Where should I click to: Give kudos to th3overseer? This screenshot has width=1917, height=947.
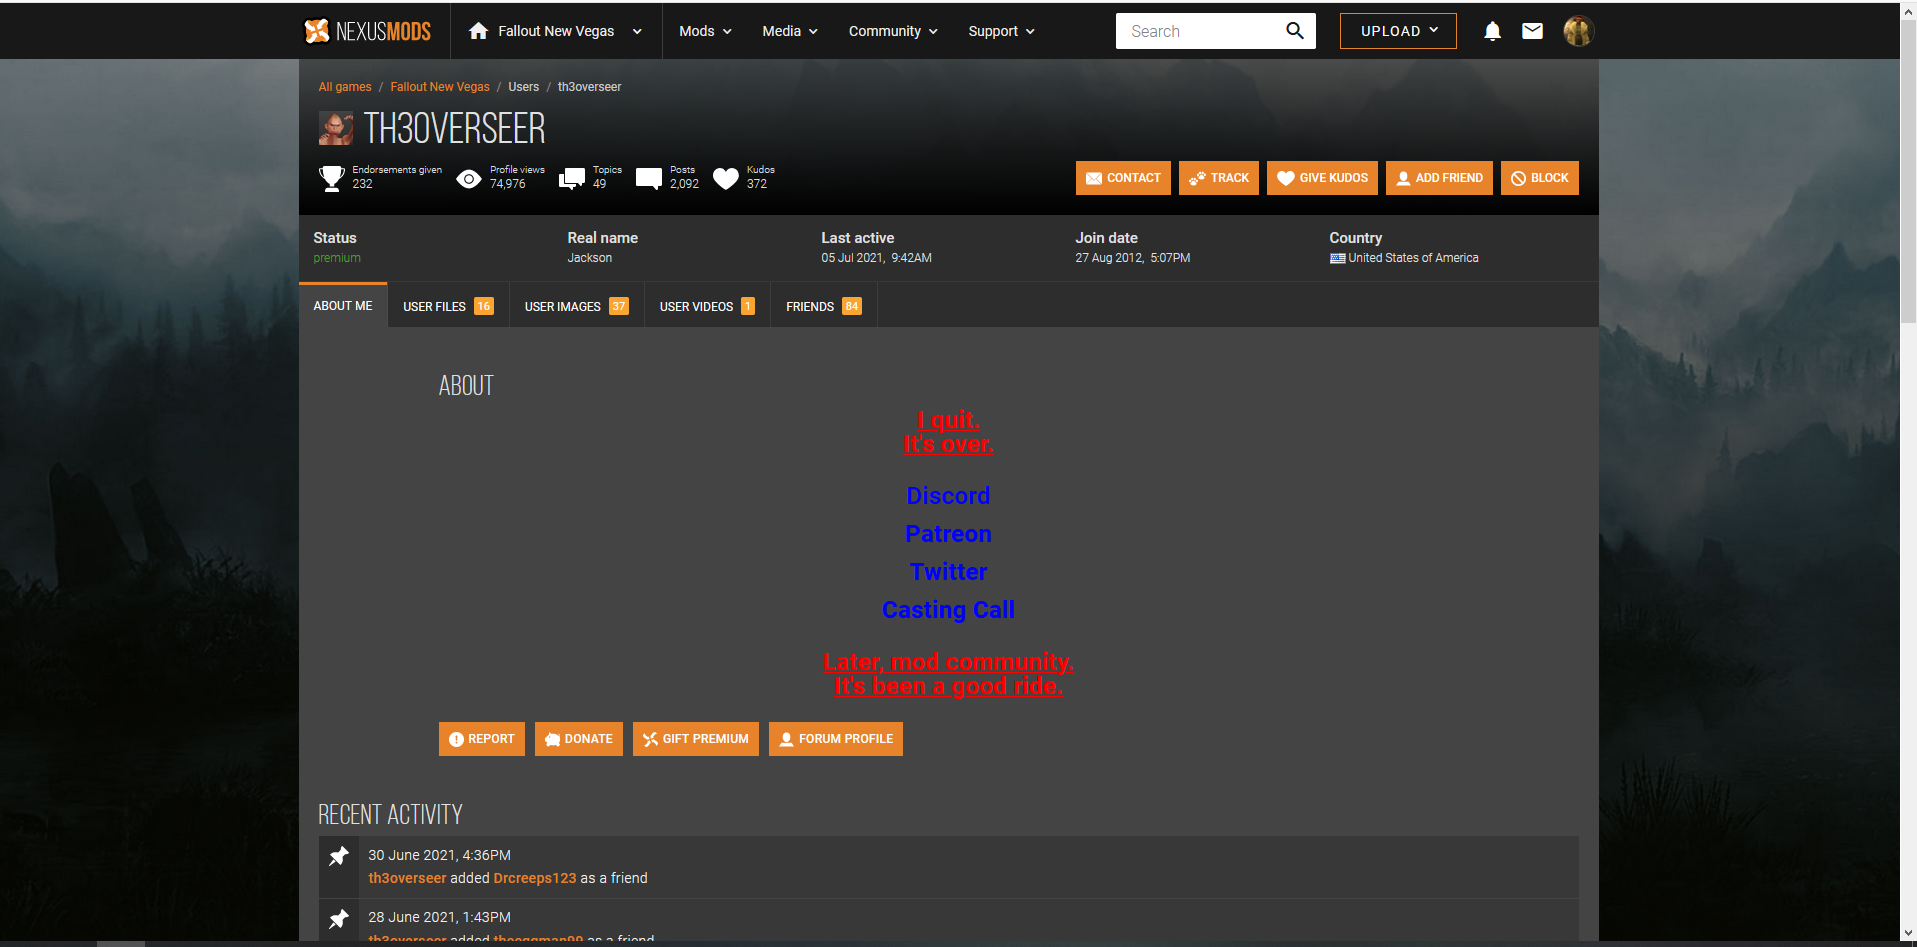coord(1322,178)
